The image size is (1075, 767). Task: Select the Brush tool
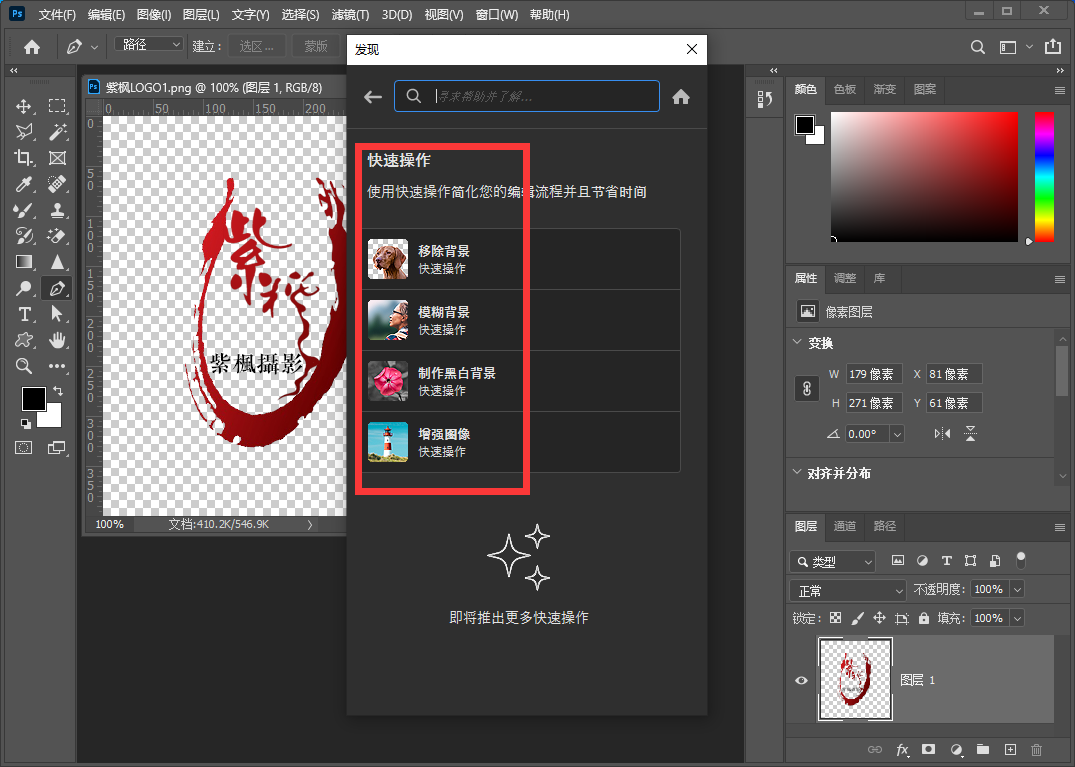tap(24, 210)
